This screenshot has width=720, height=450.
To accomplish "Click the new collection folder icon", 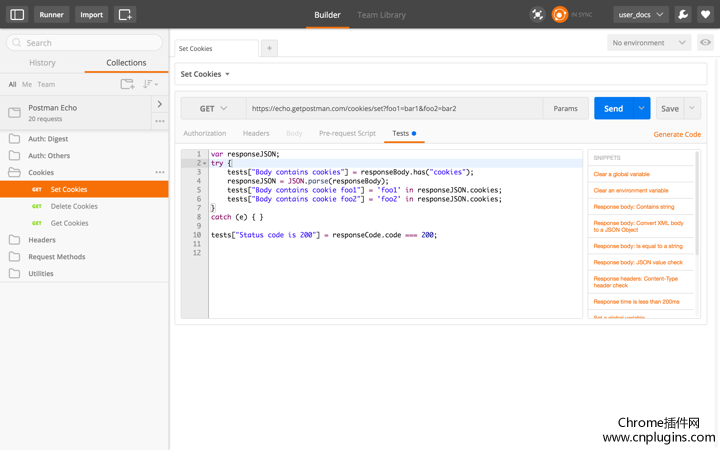I will tap(127, 84).
